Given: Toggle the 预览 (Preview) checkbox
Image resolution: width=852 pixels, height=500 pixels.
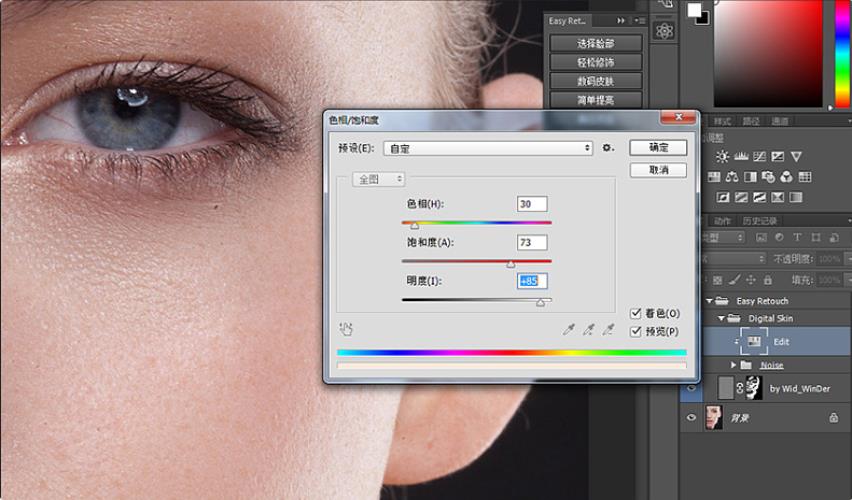Looking at the screenshot, I should click(636, 332).
